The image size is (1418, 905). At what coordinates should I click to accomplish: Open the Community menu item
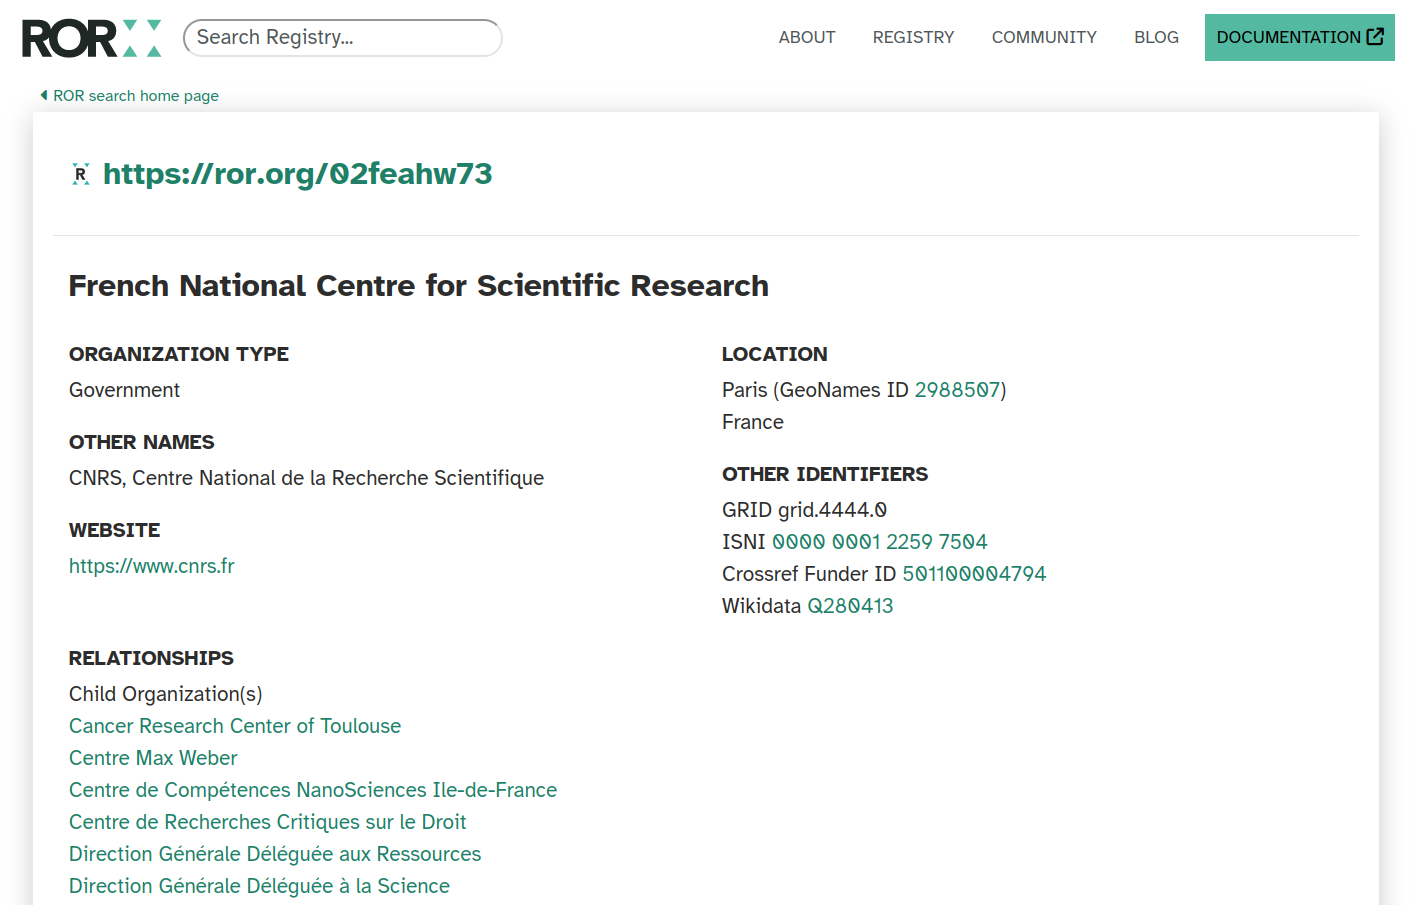coord(1044,37)
